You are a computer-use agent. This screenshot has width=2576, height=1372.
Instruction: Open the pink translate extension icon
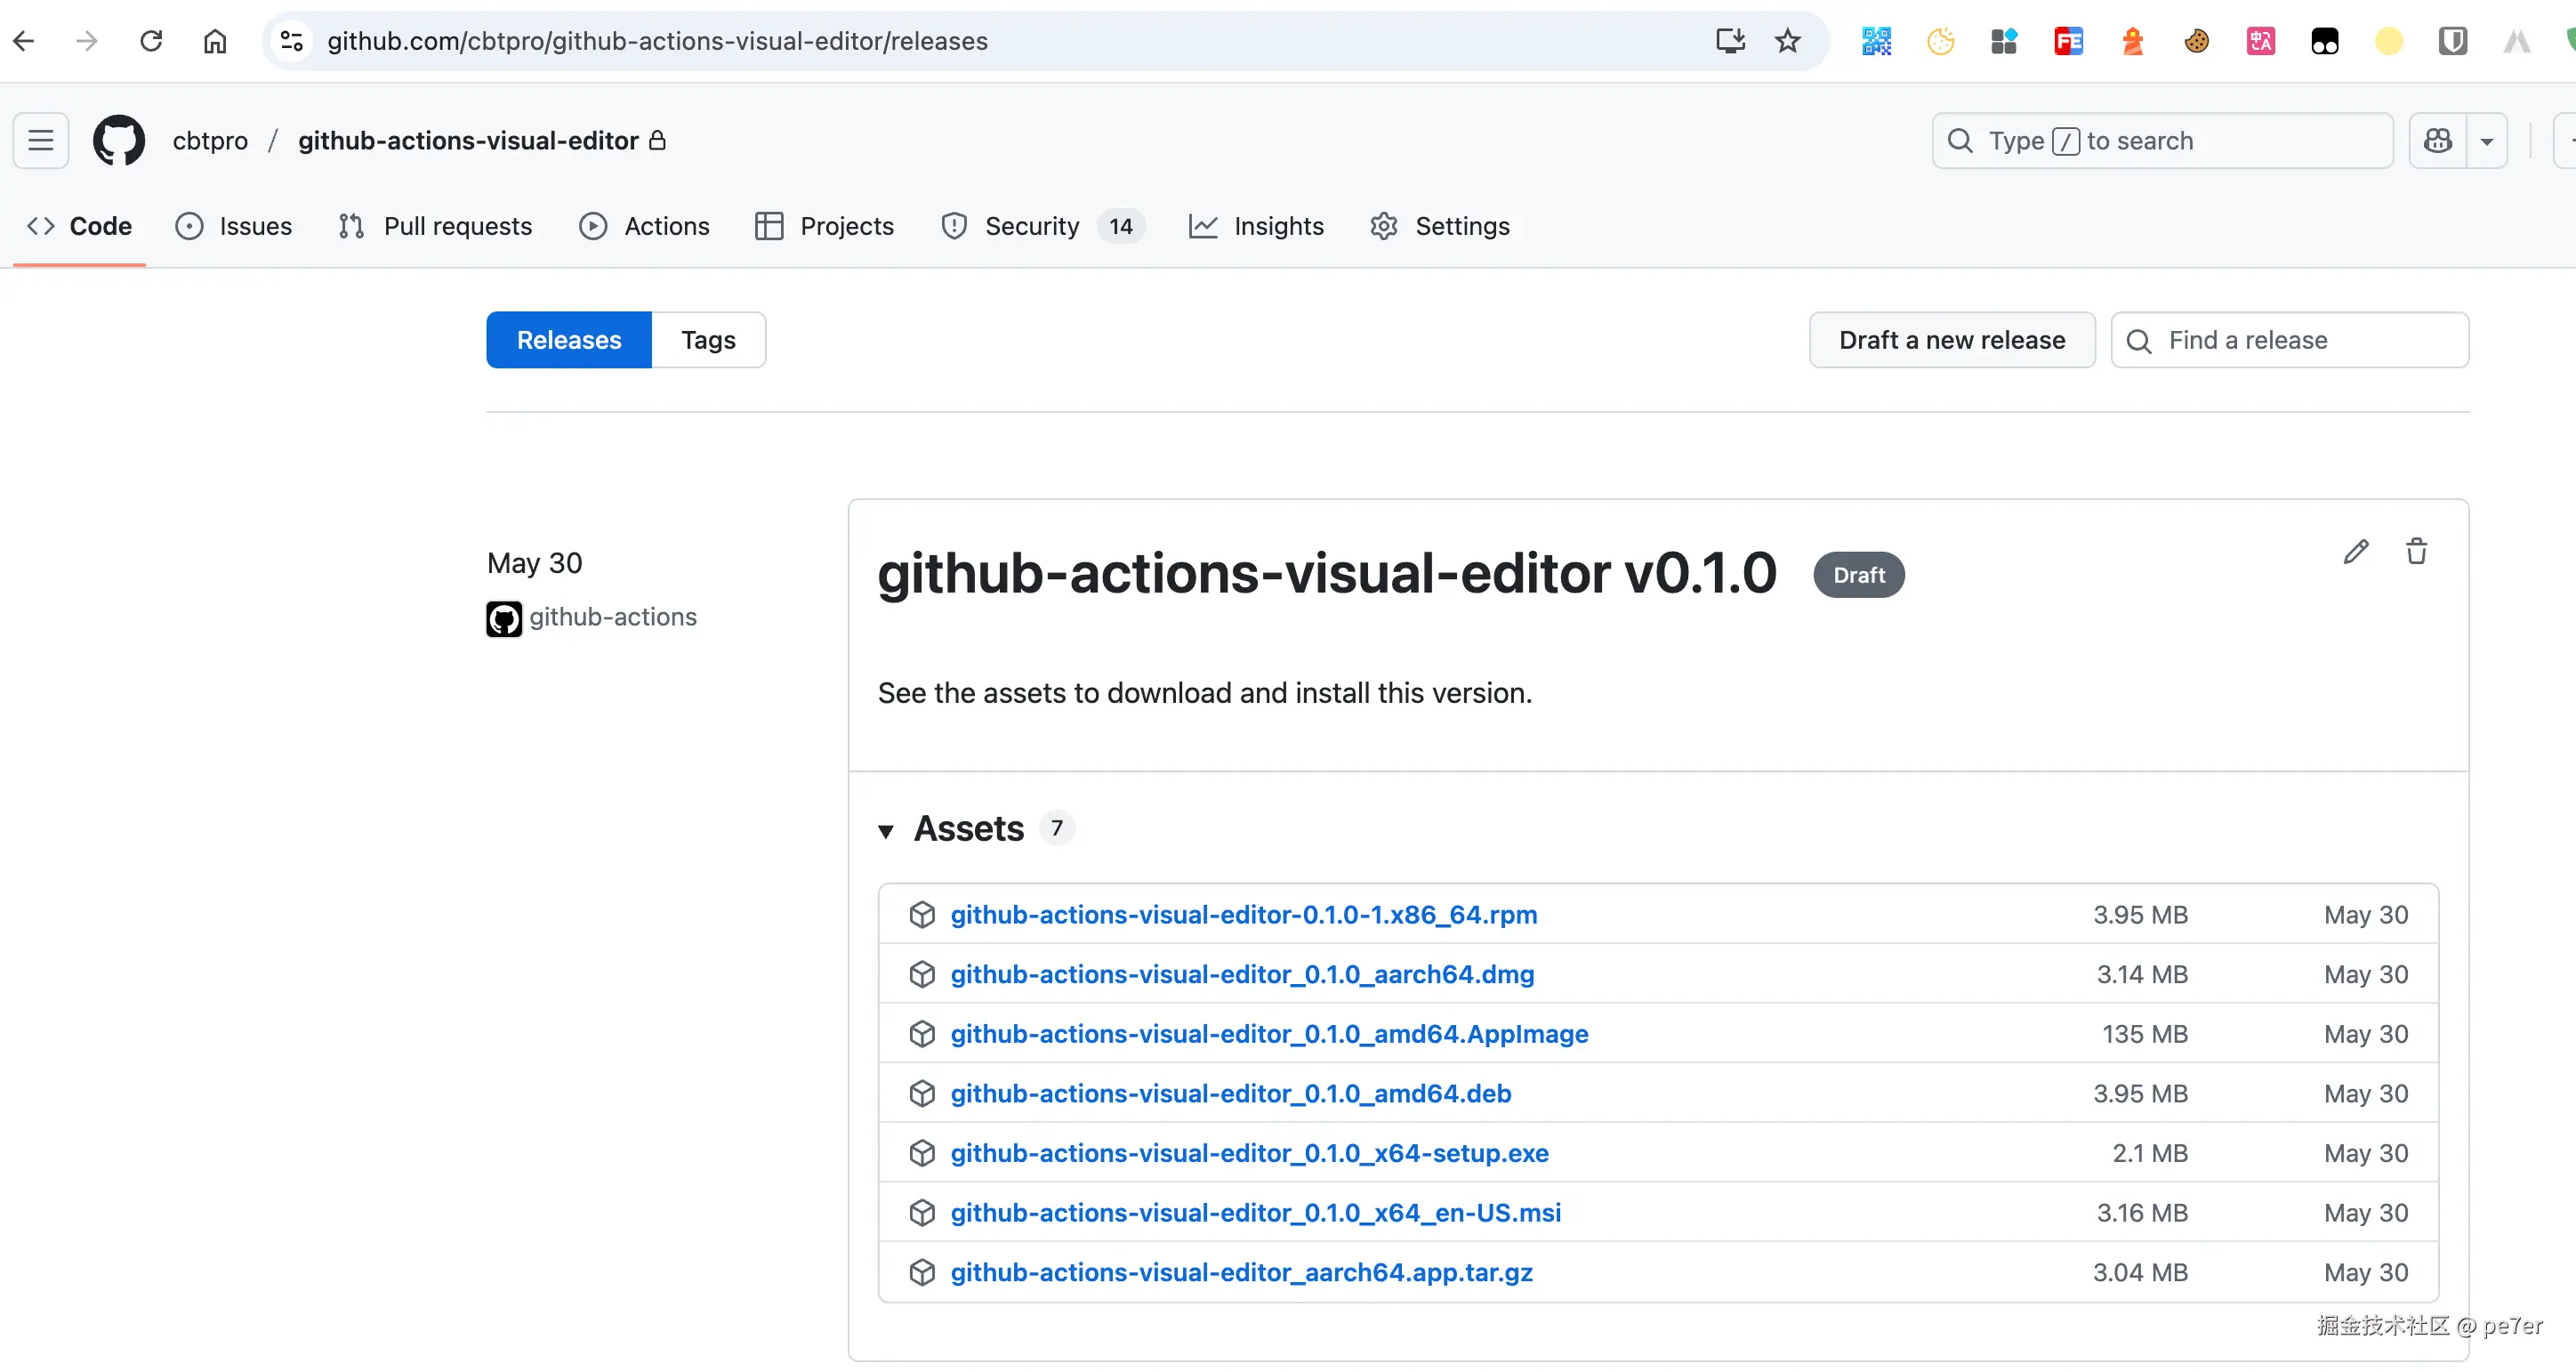2260,41
